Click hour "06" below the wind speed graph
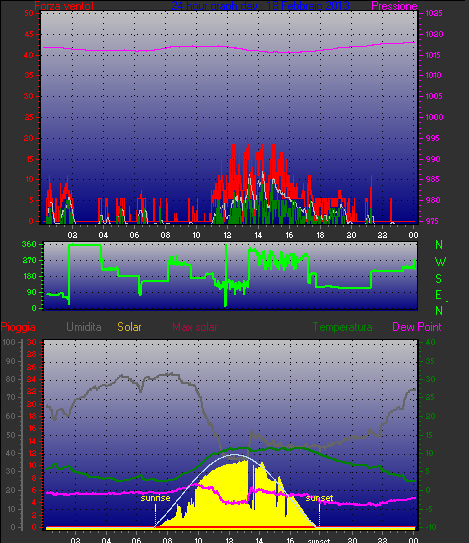Viewport: 469px width, 543px height. click(134, 235)
